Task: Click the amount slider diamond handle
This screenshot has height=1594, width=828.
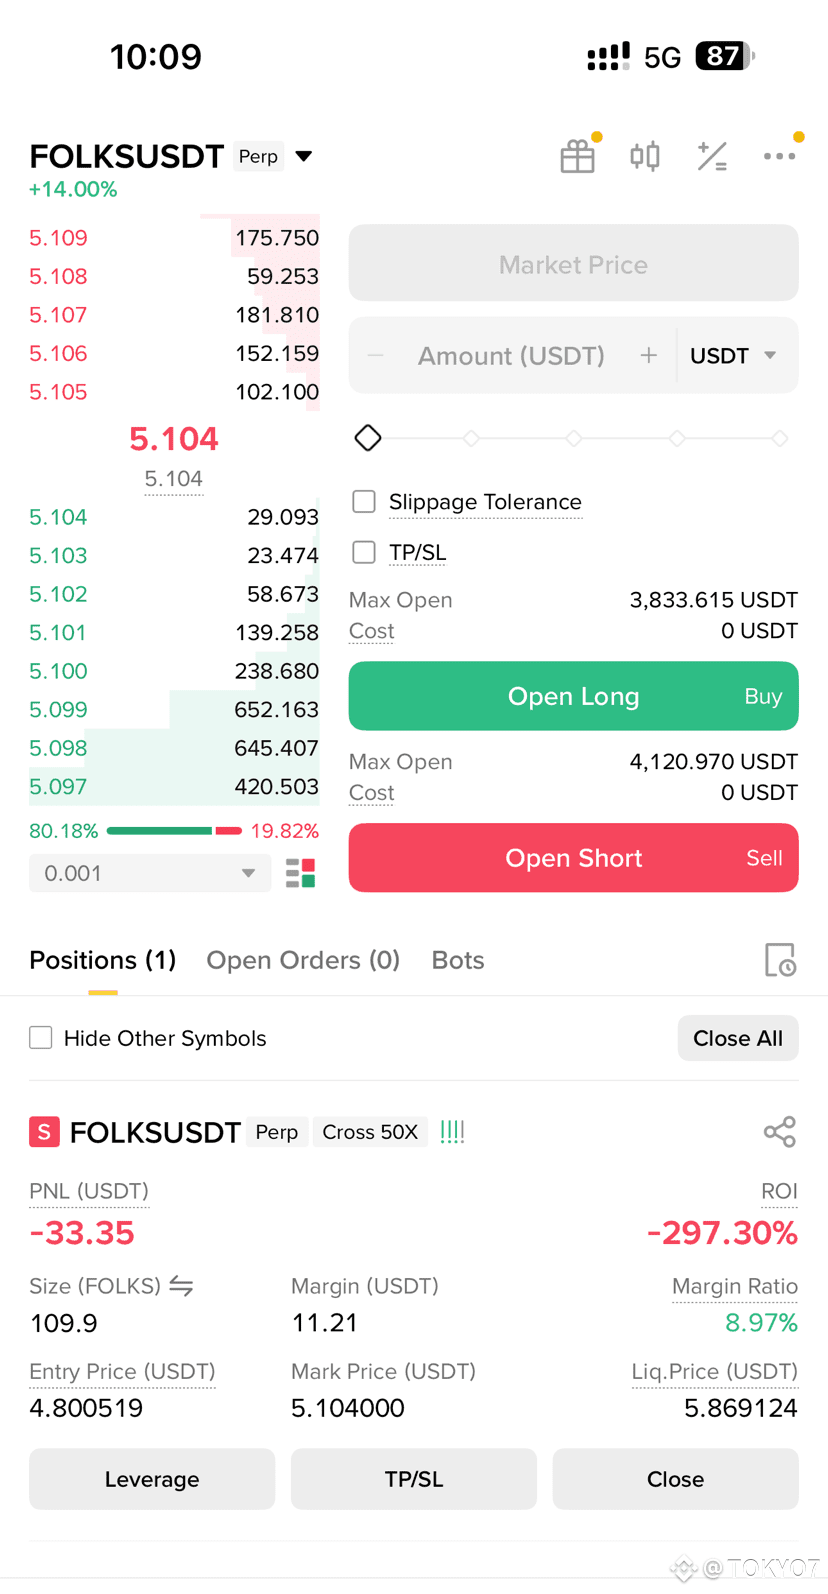Action: 368,438
